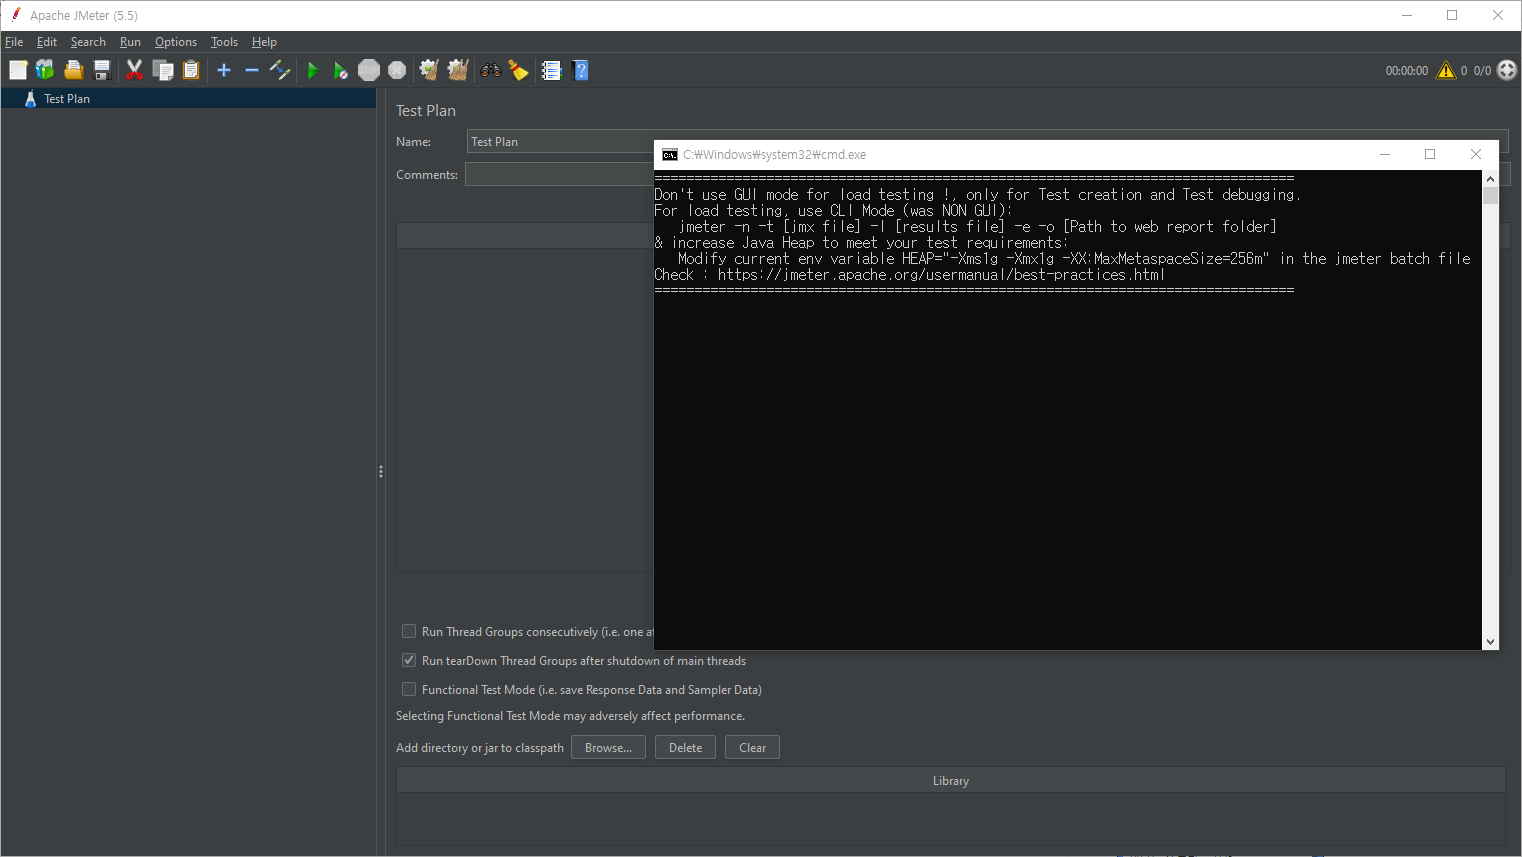Maximize the cmd.exe window

click(1430, 154)
